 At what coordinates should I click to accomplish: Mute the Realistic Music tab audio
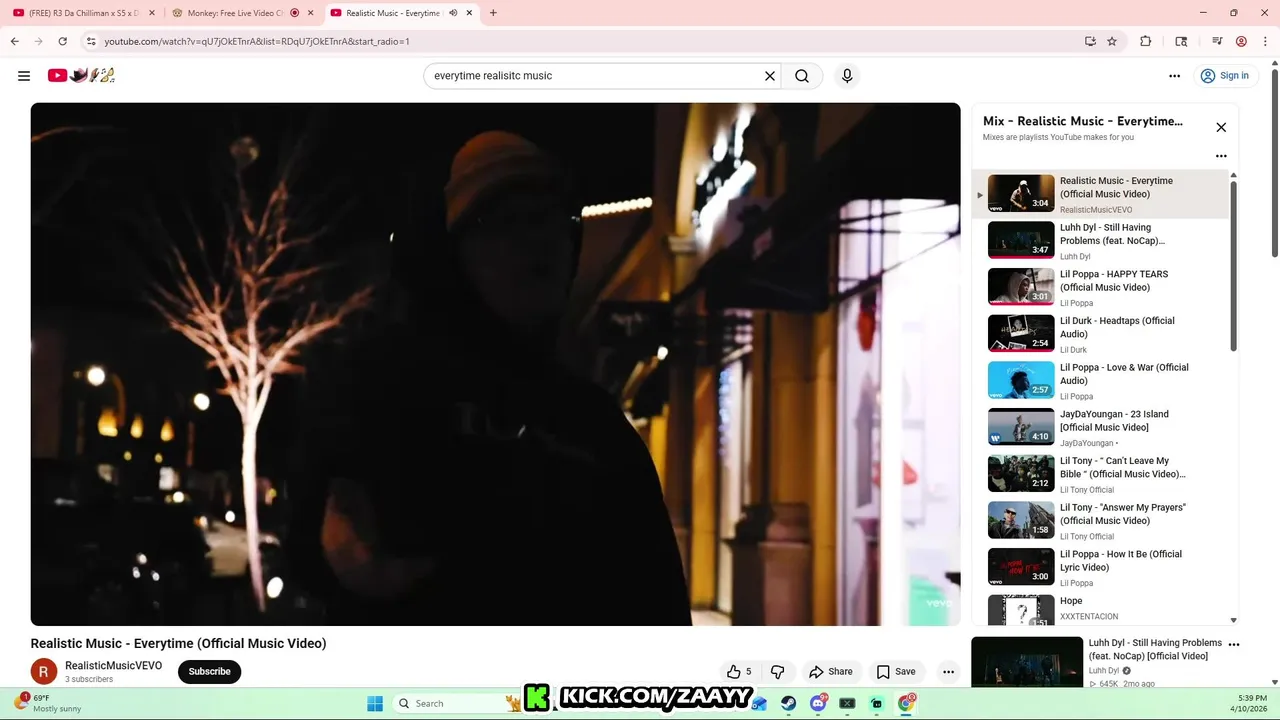(x=453, y=13)
